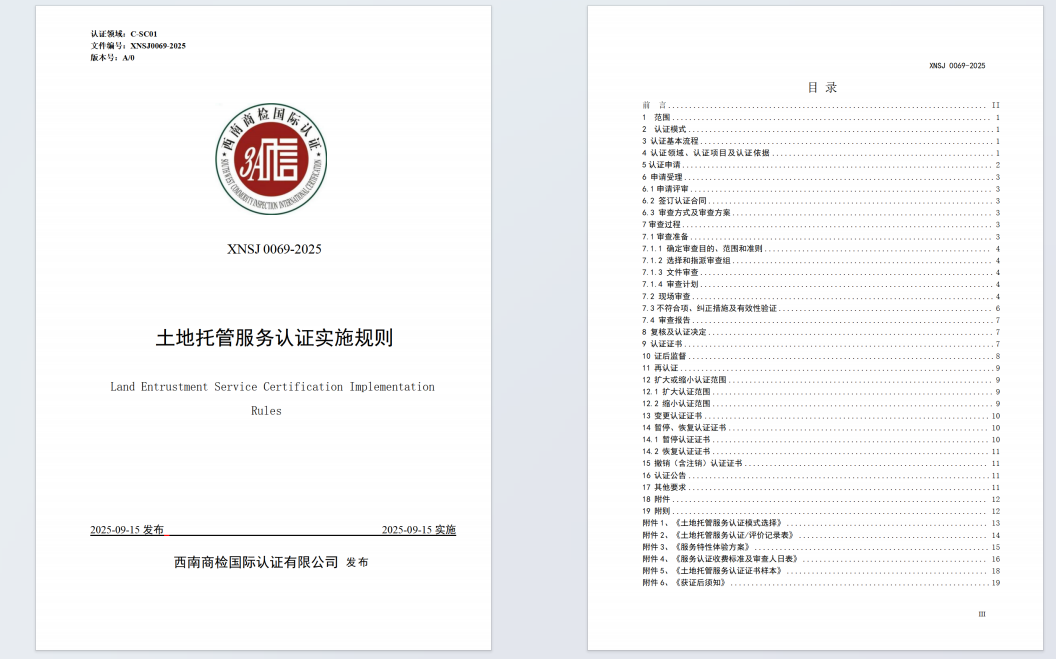Click page number 'III' at contents page bottom
The height and width of the screenshot is (659, 1056).
[x=982, y=615]
